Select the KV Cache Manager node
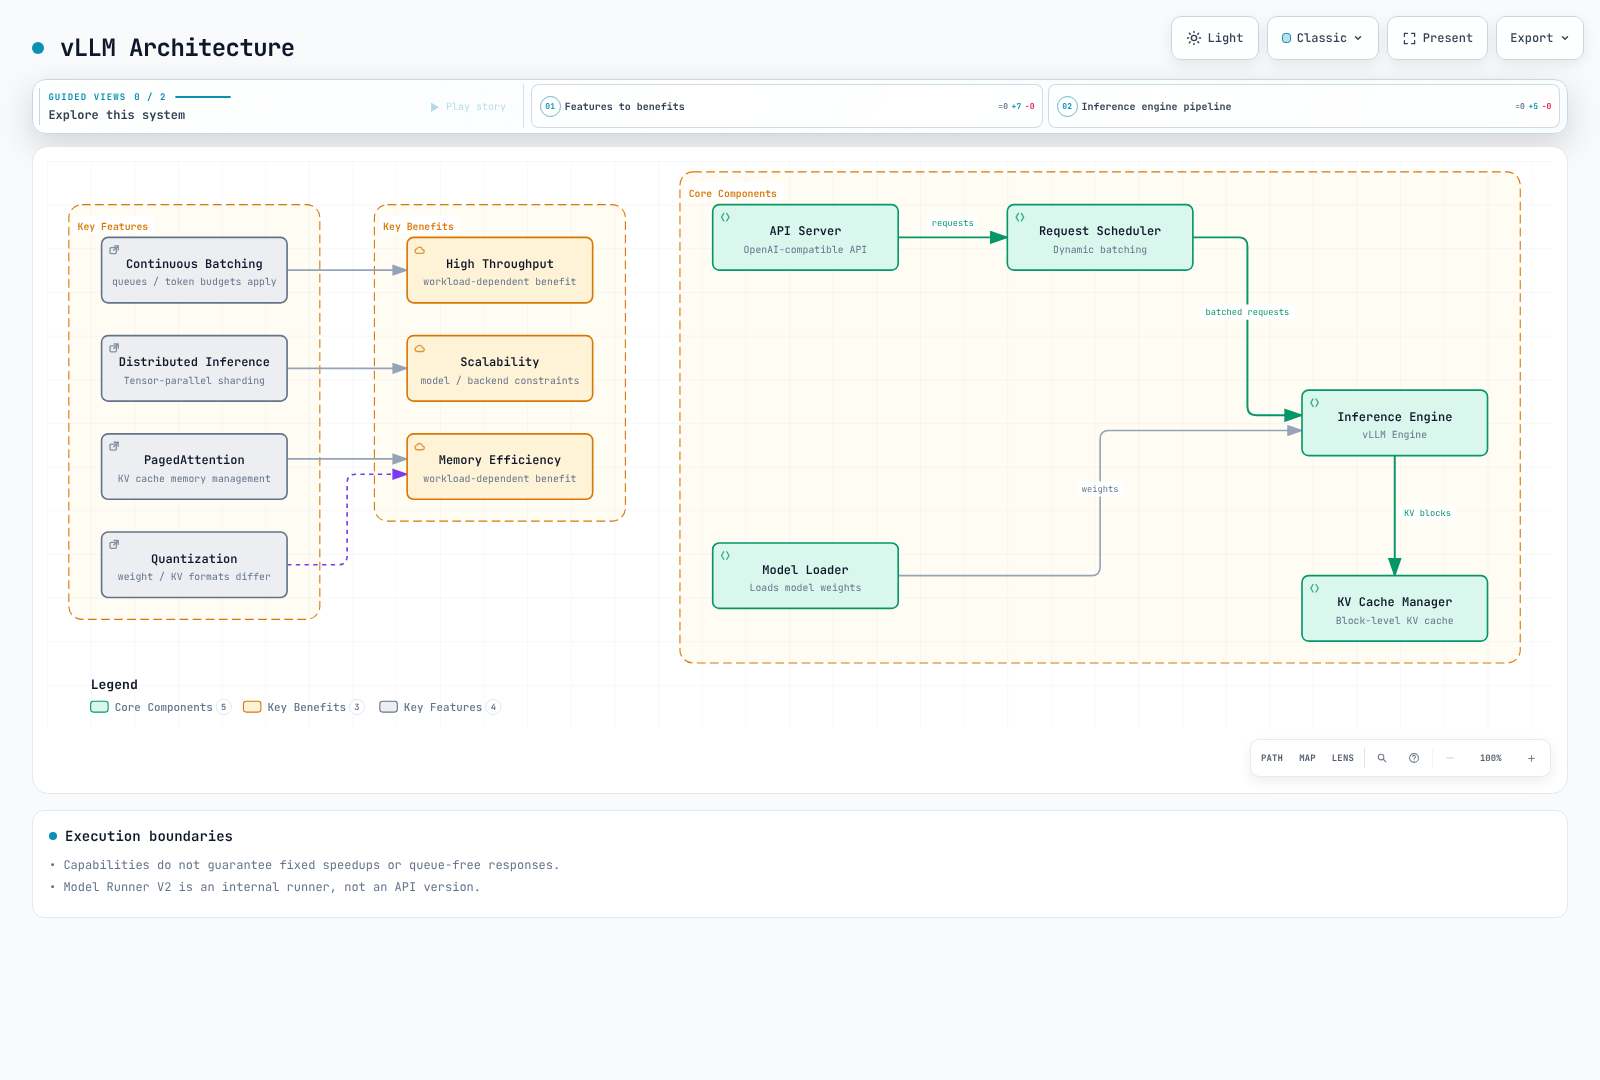The height and width of the screenshot is (1080, 1600). [1395, 608]
